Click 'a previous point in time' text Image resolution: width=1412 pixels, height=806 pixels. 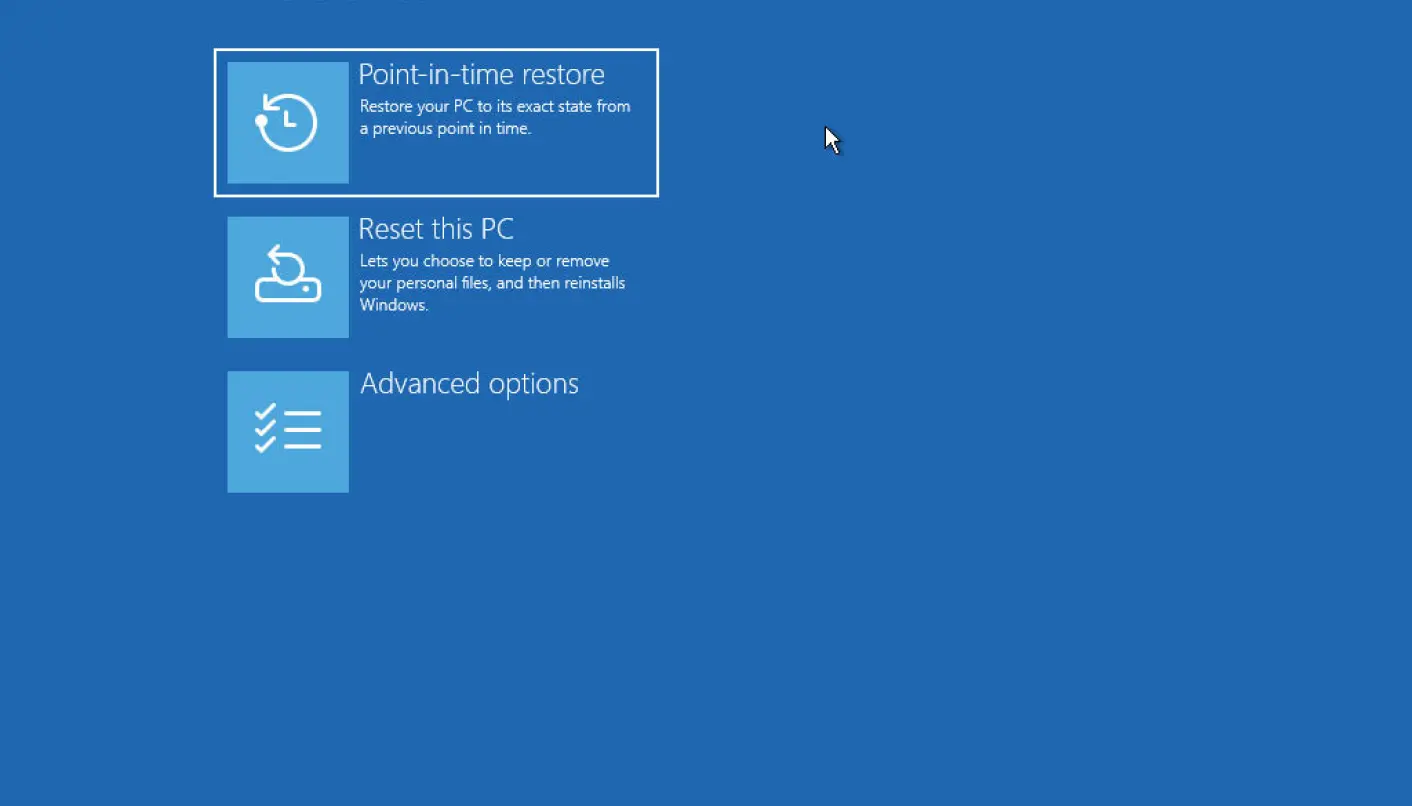pyautogui.click(x=445, y=129)
